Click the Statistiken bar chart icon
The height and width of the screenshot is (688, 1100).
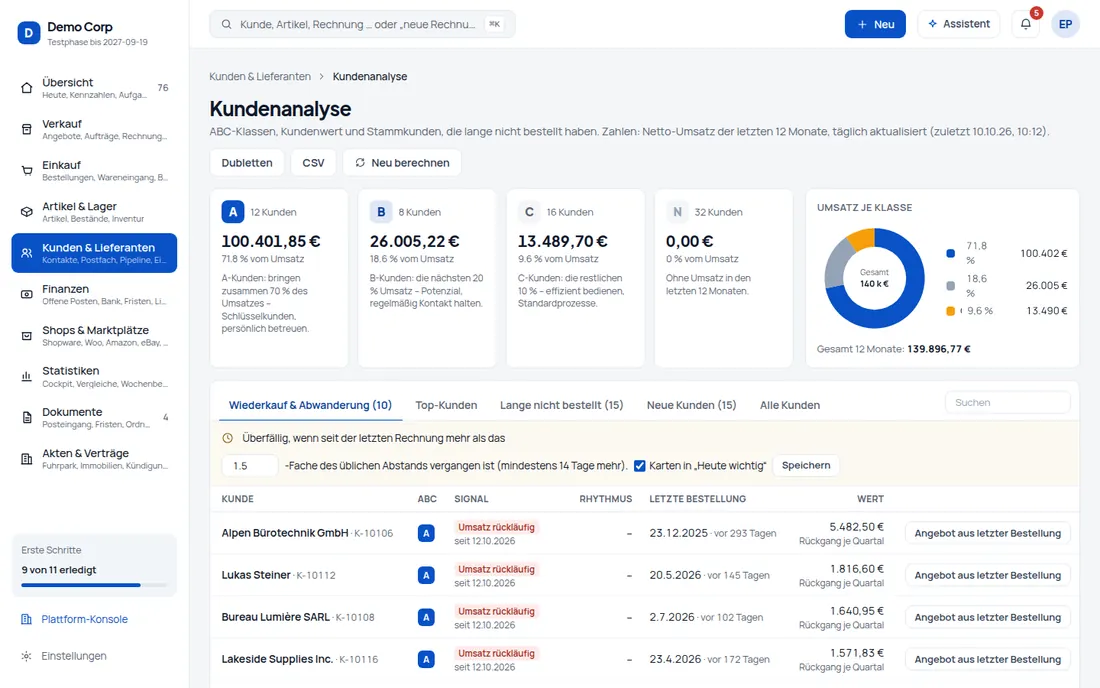(27, 377)
